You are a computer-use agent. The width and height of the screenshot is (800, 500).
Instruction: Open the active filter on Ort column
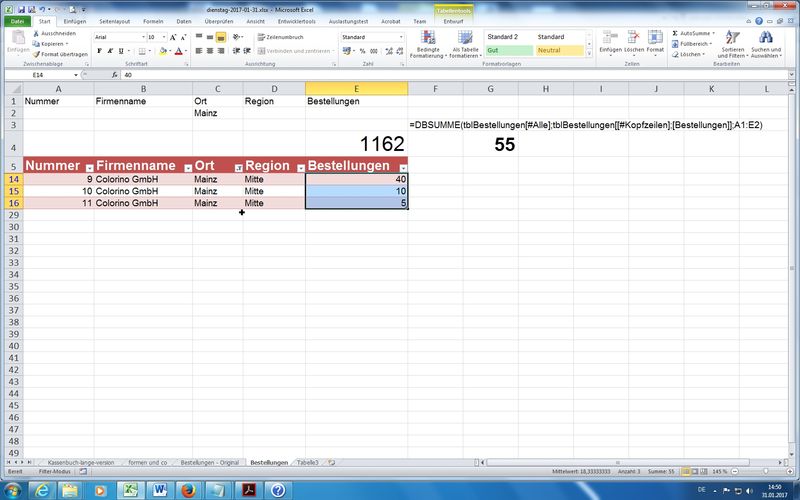238,168
